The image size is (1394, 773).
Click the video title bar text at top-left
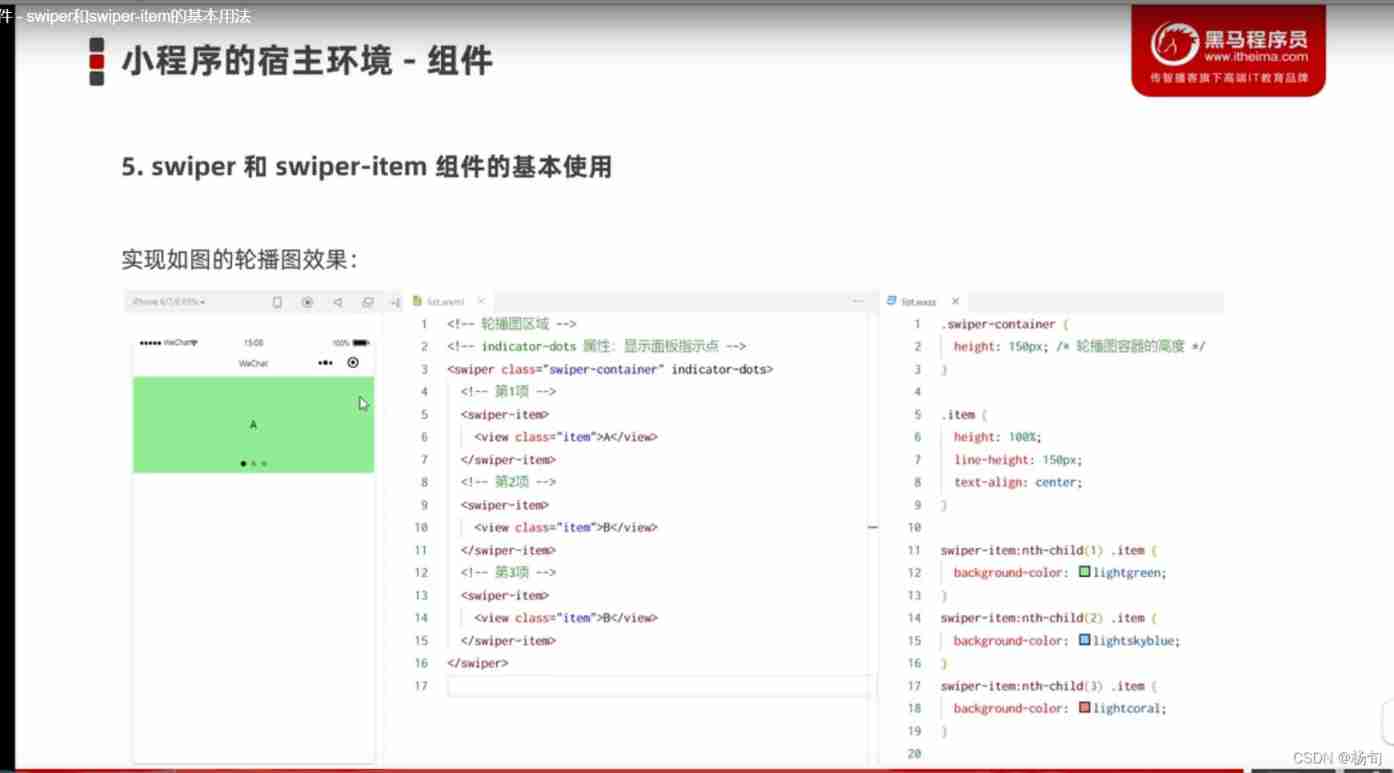[126, 17]
